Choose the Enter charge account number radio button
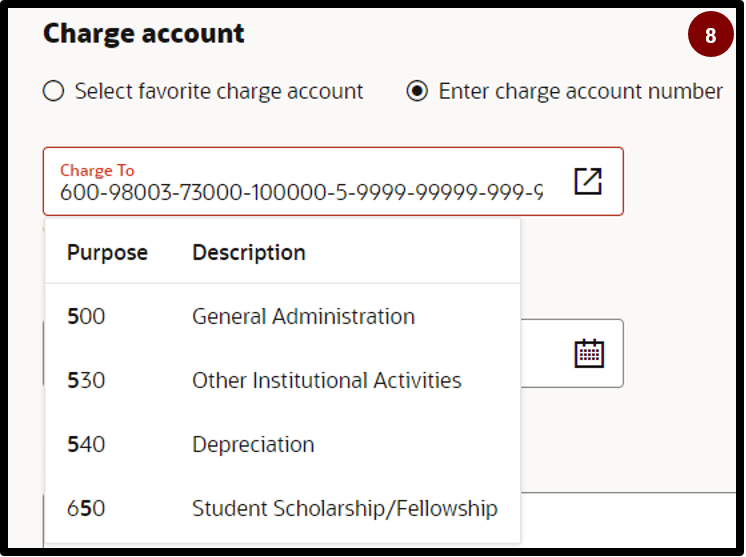The image size is (746, 557). 417,91
